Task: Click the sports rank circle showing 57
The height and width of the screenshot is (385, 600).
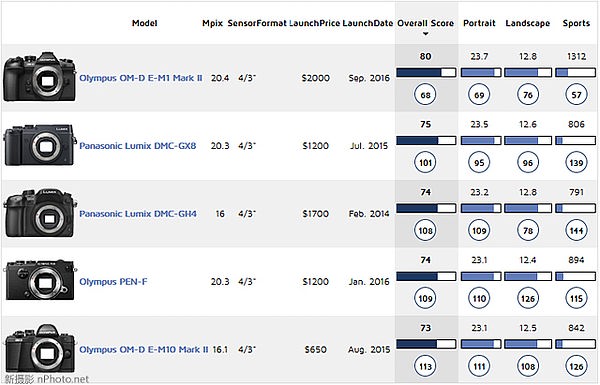Action: (x=576, y=95)
